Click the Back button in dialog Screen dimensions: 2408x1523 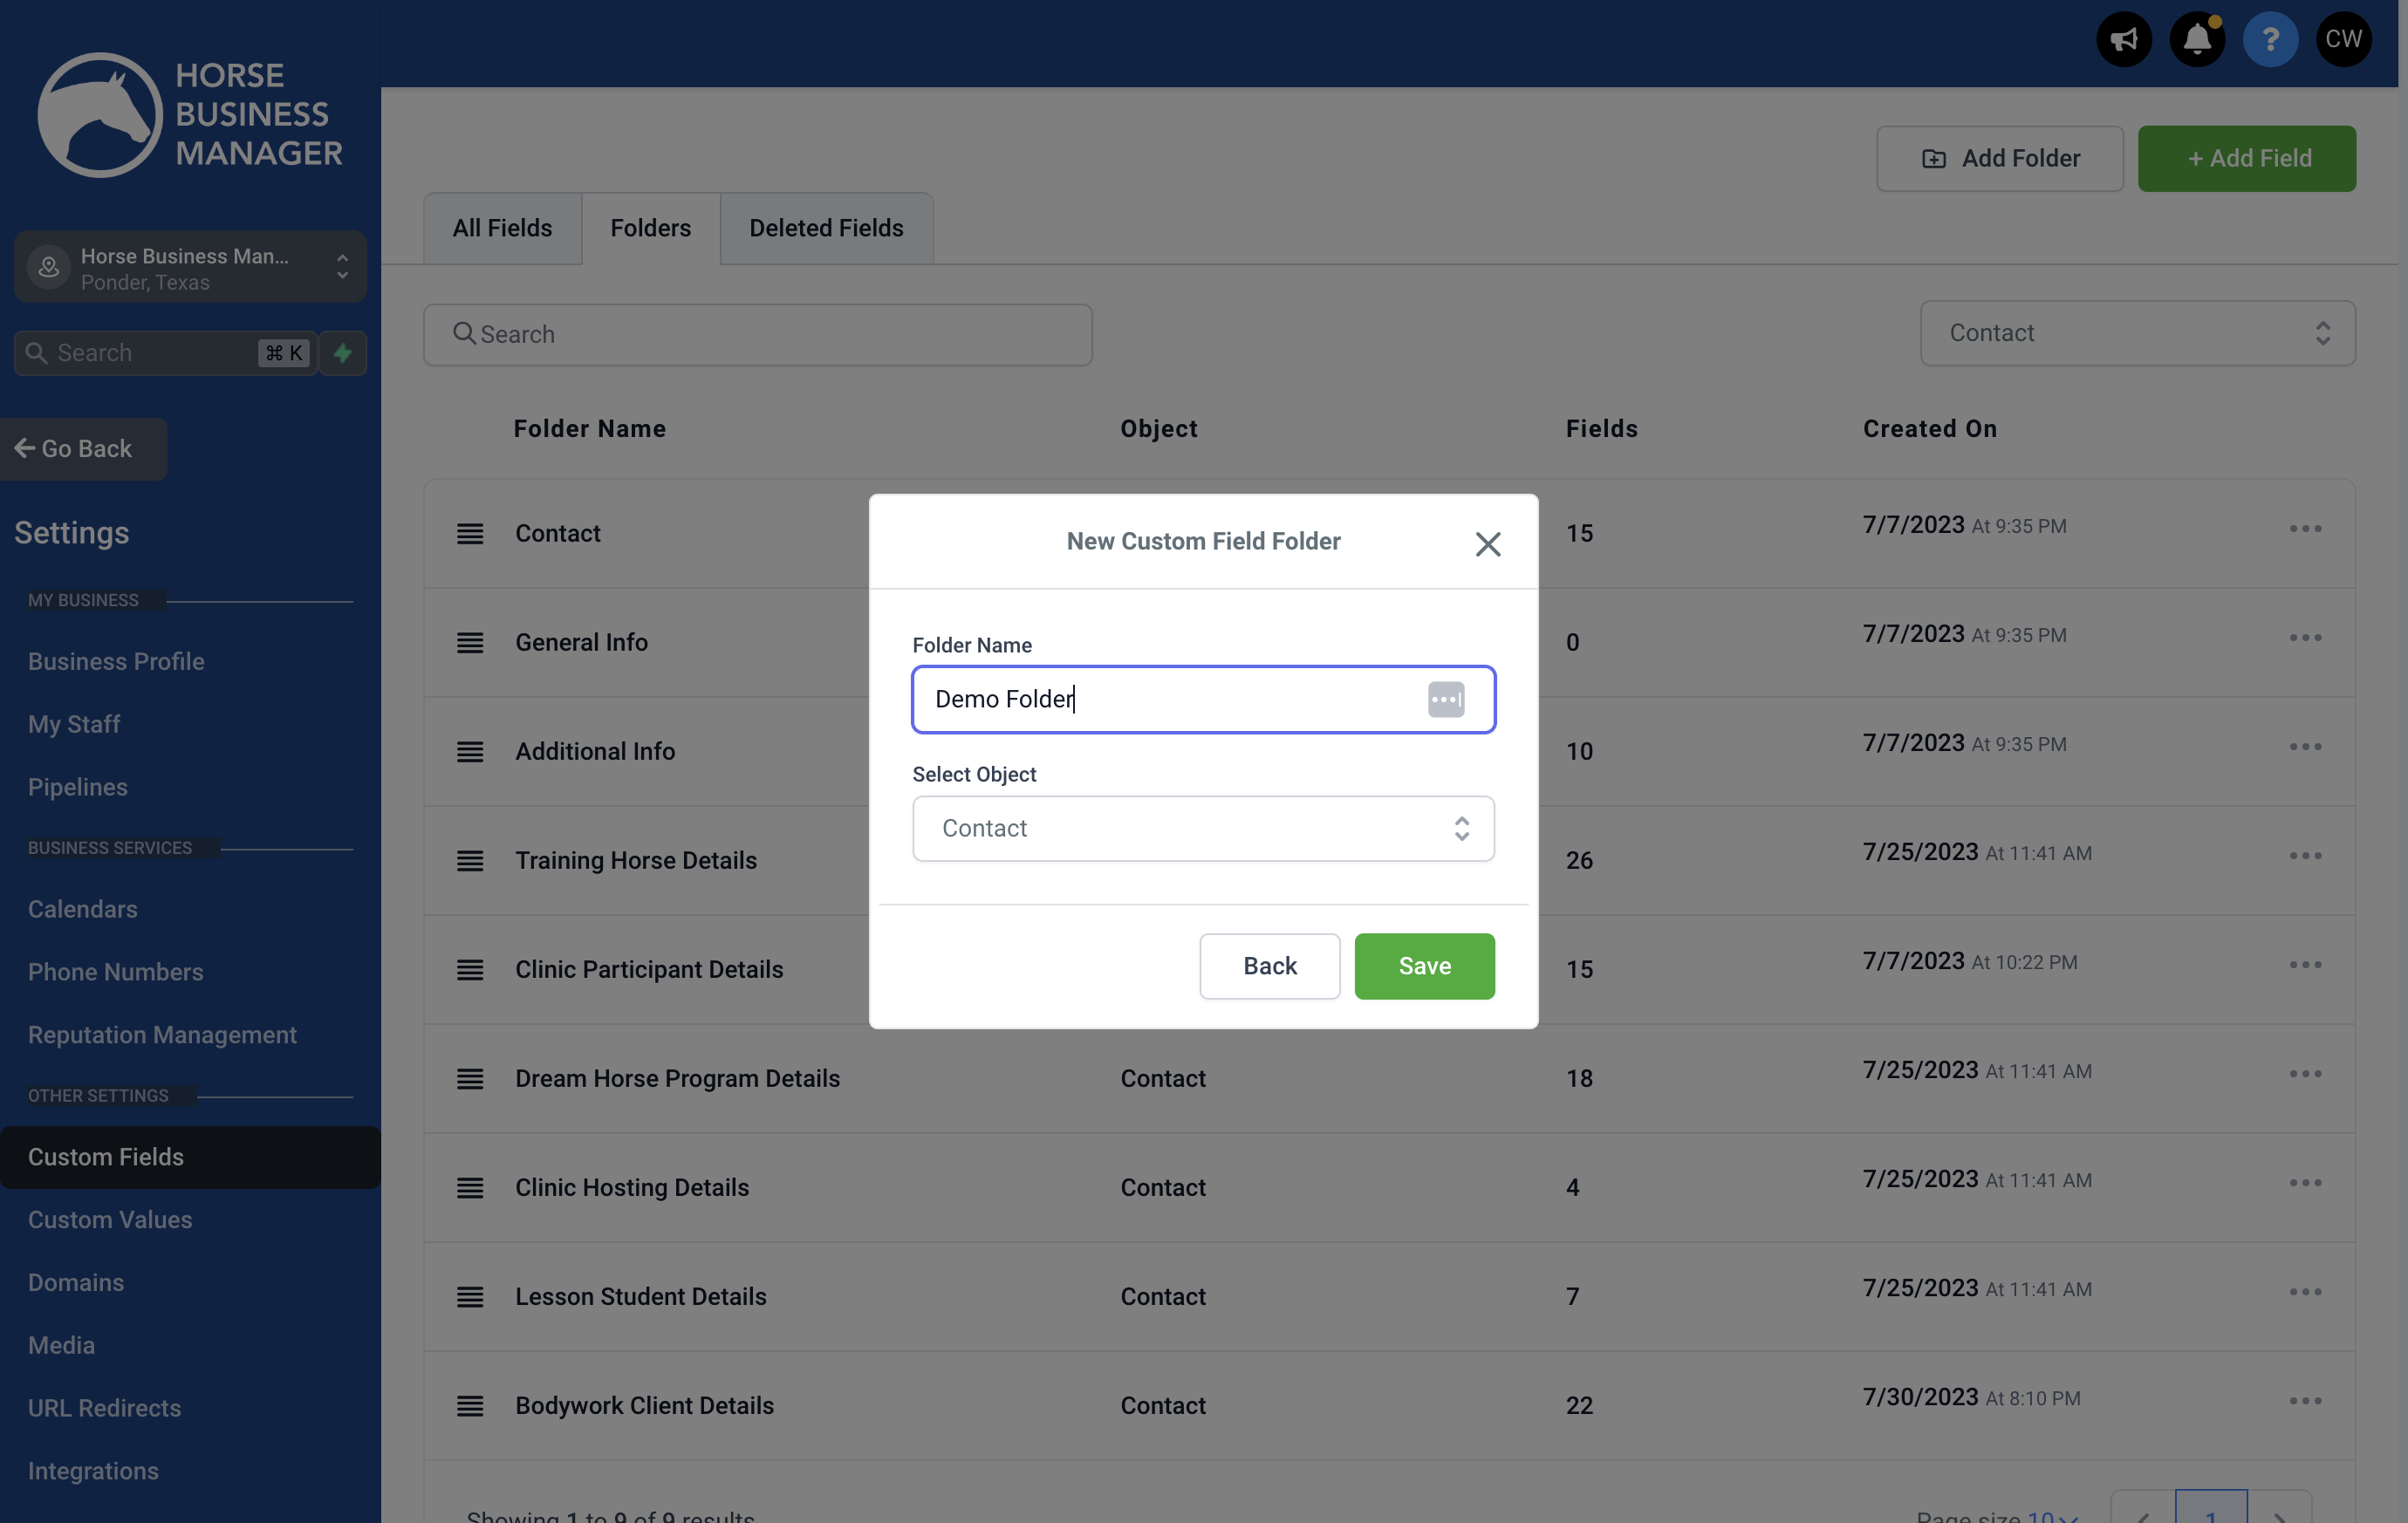(x=1269, y=966)
